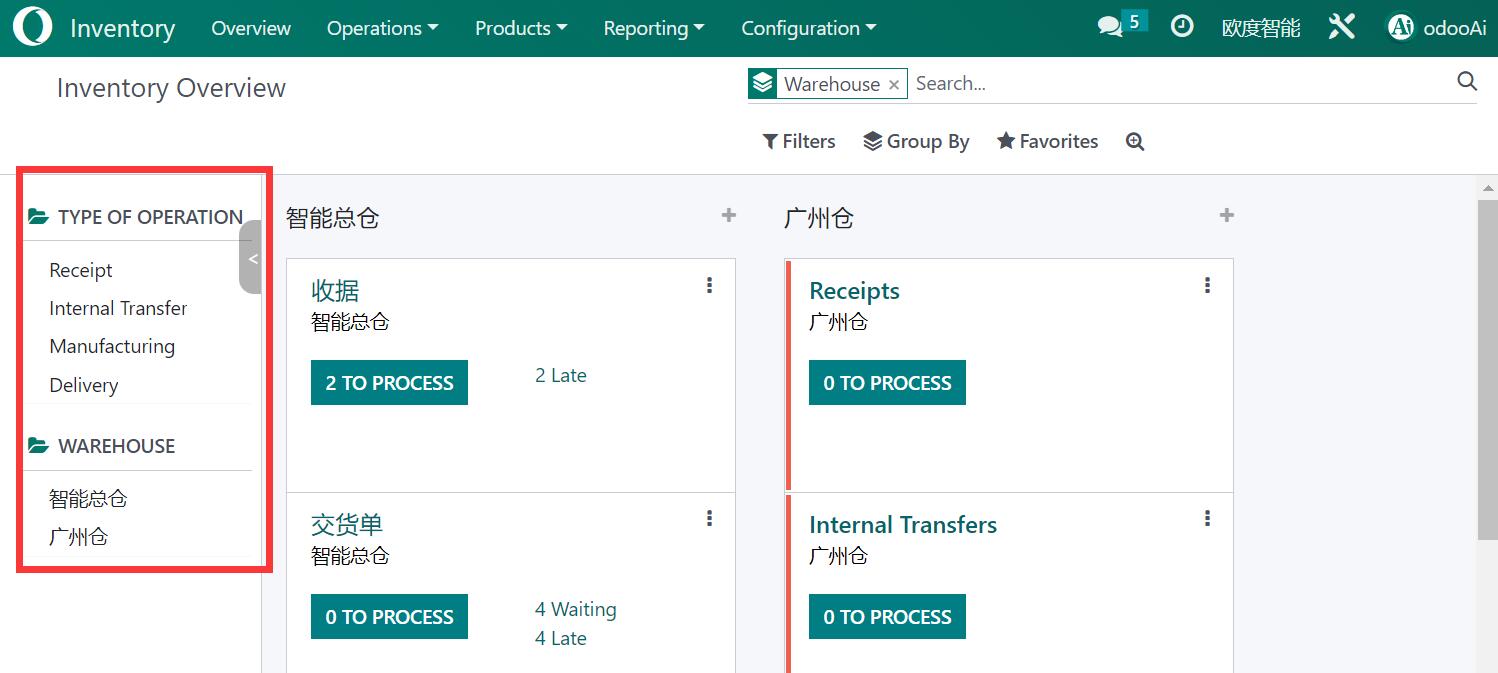The image size is (1498, 673).
Task: Open the 交货单 card title
Action: tap(347, 525)
